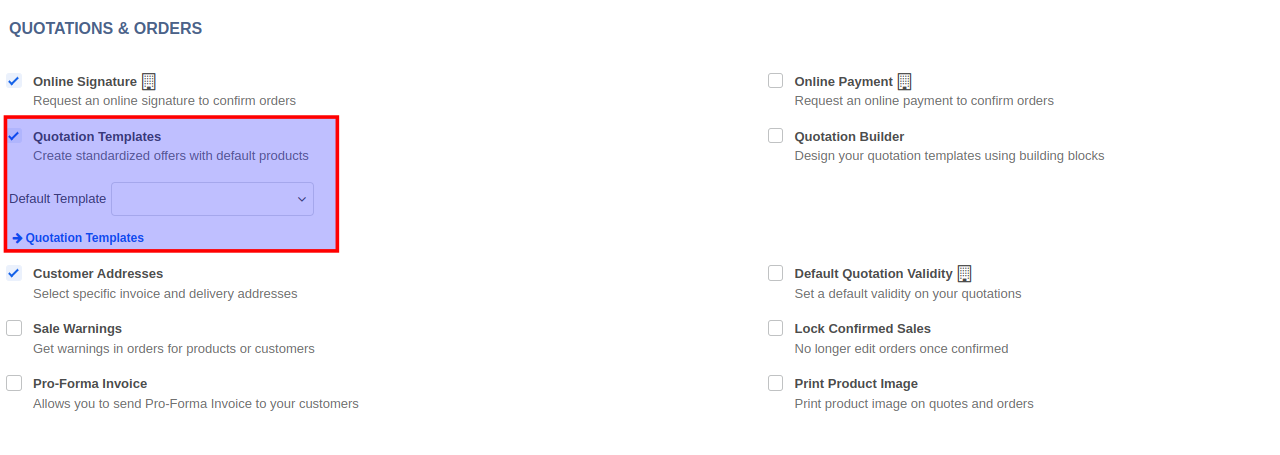Image resolution: width=1280 pixels, height=455 pixels.
Task: Click the arrow icon before Quotation Templates link
Action: [x=17, y=238]
